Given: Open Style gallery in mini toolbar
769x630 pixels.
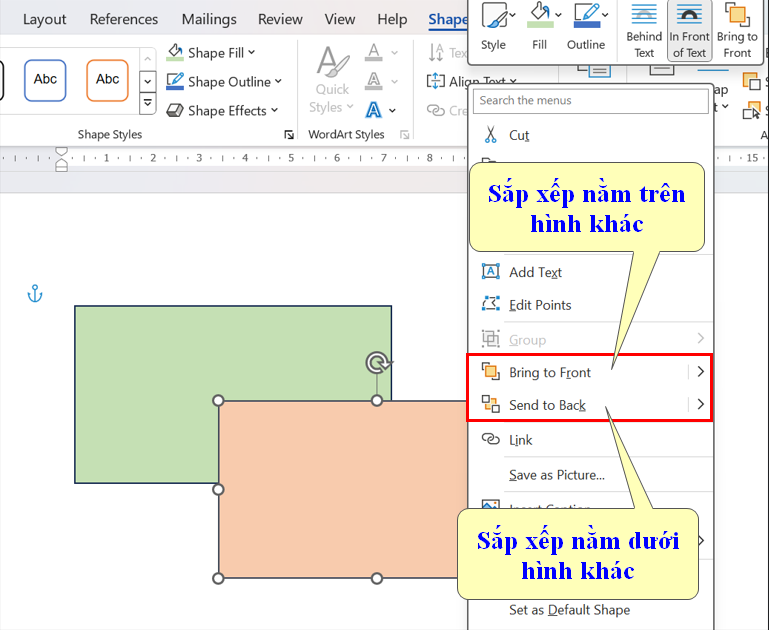Looking at the screenshot, I should [x=493, y=27].
